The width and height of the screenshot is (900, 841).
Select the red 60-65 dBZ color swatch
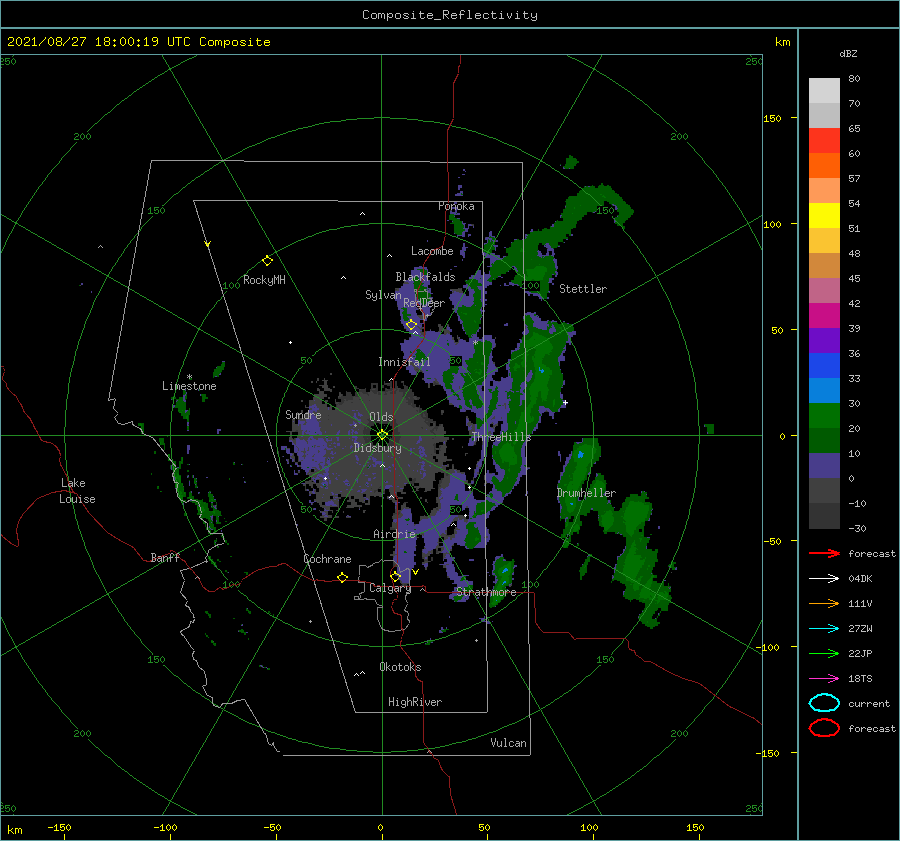(x=824, y=141)
